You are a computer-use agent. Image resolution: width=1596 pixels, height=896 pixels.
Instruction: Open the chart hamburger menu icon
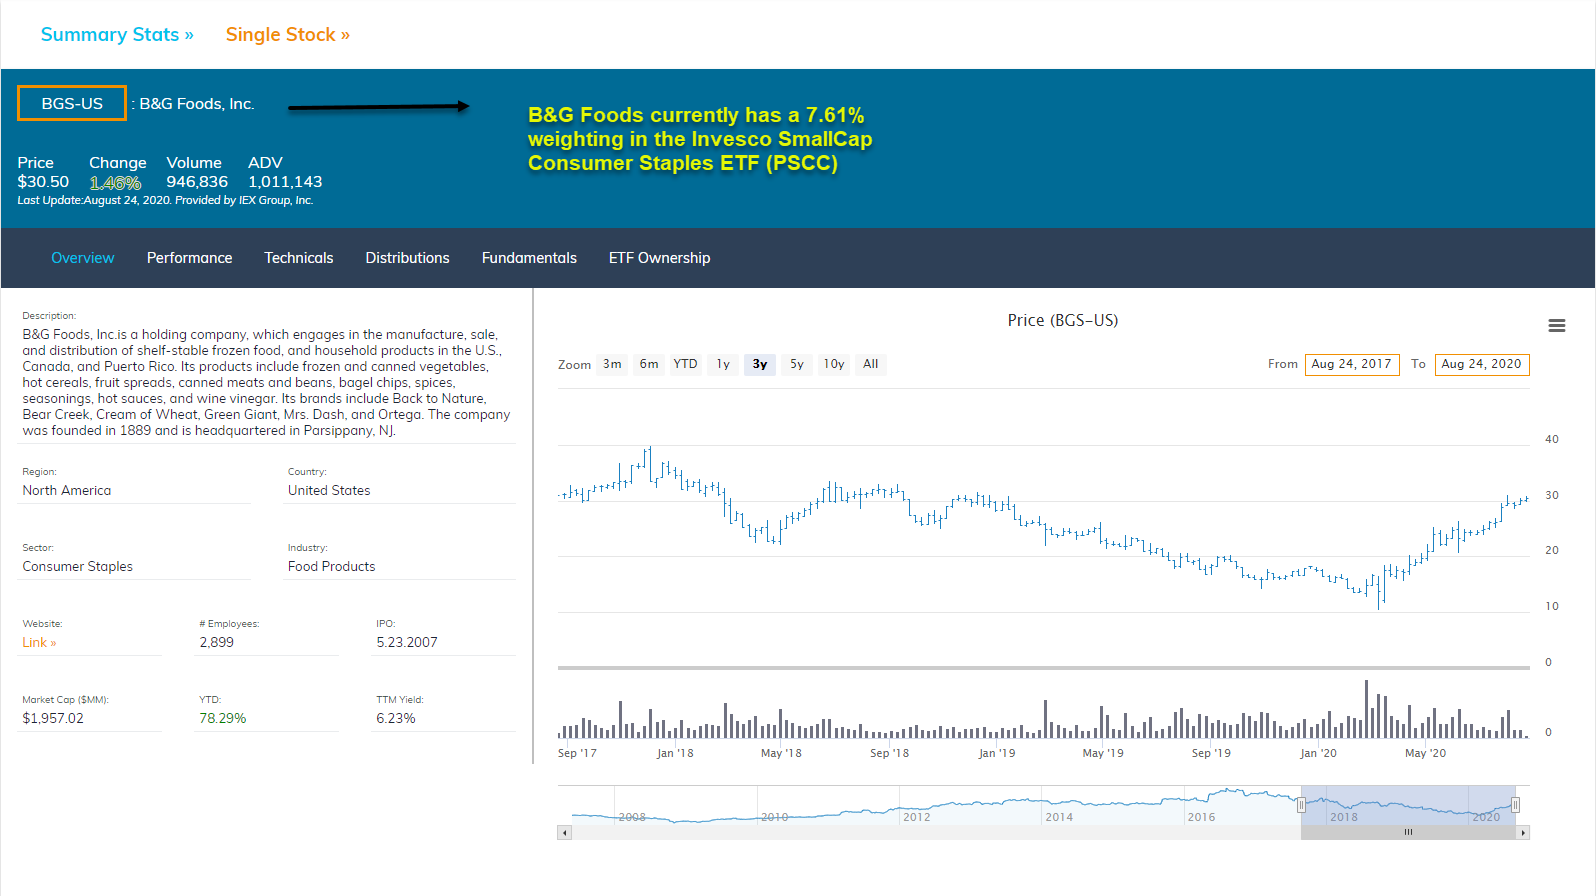1556,326
